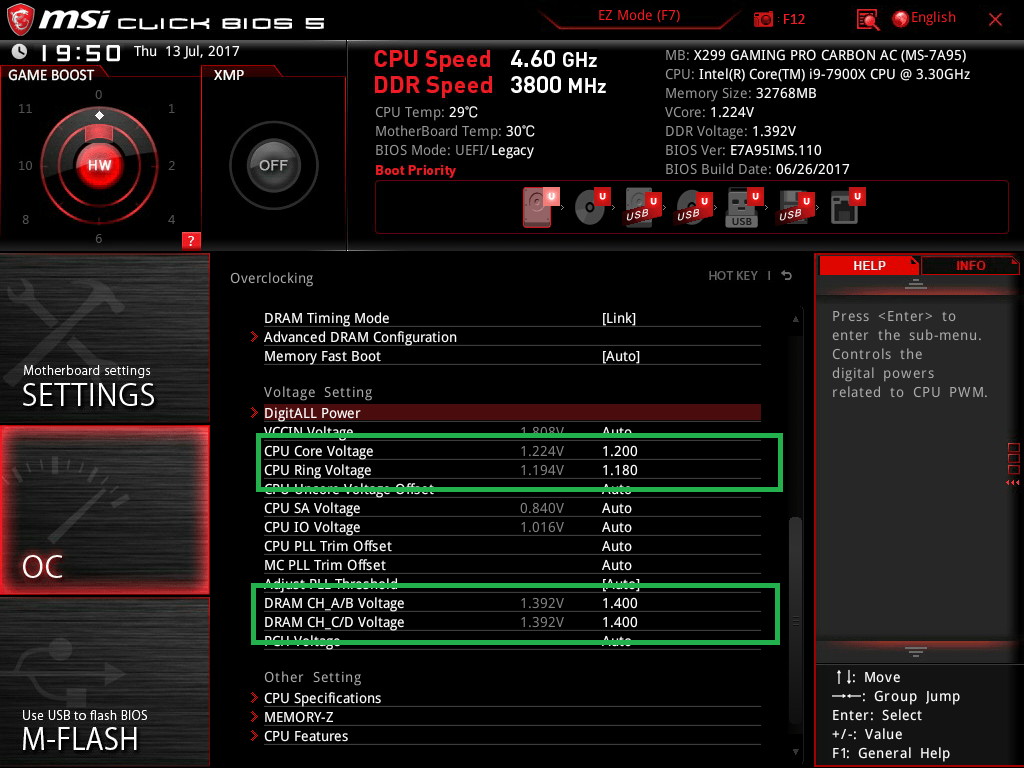Click the red arrows on right panel edge

tap(1012, 482)
